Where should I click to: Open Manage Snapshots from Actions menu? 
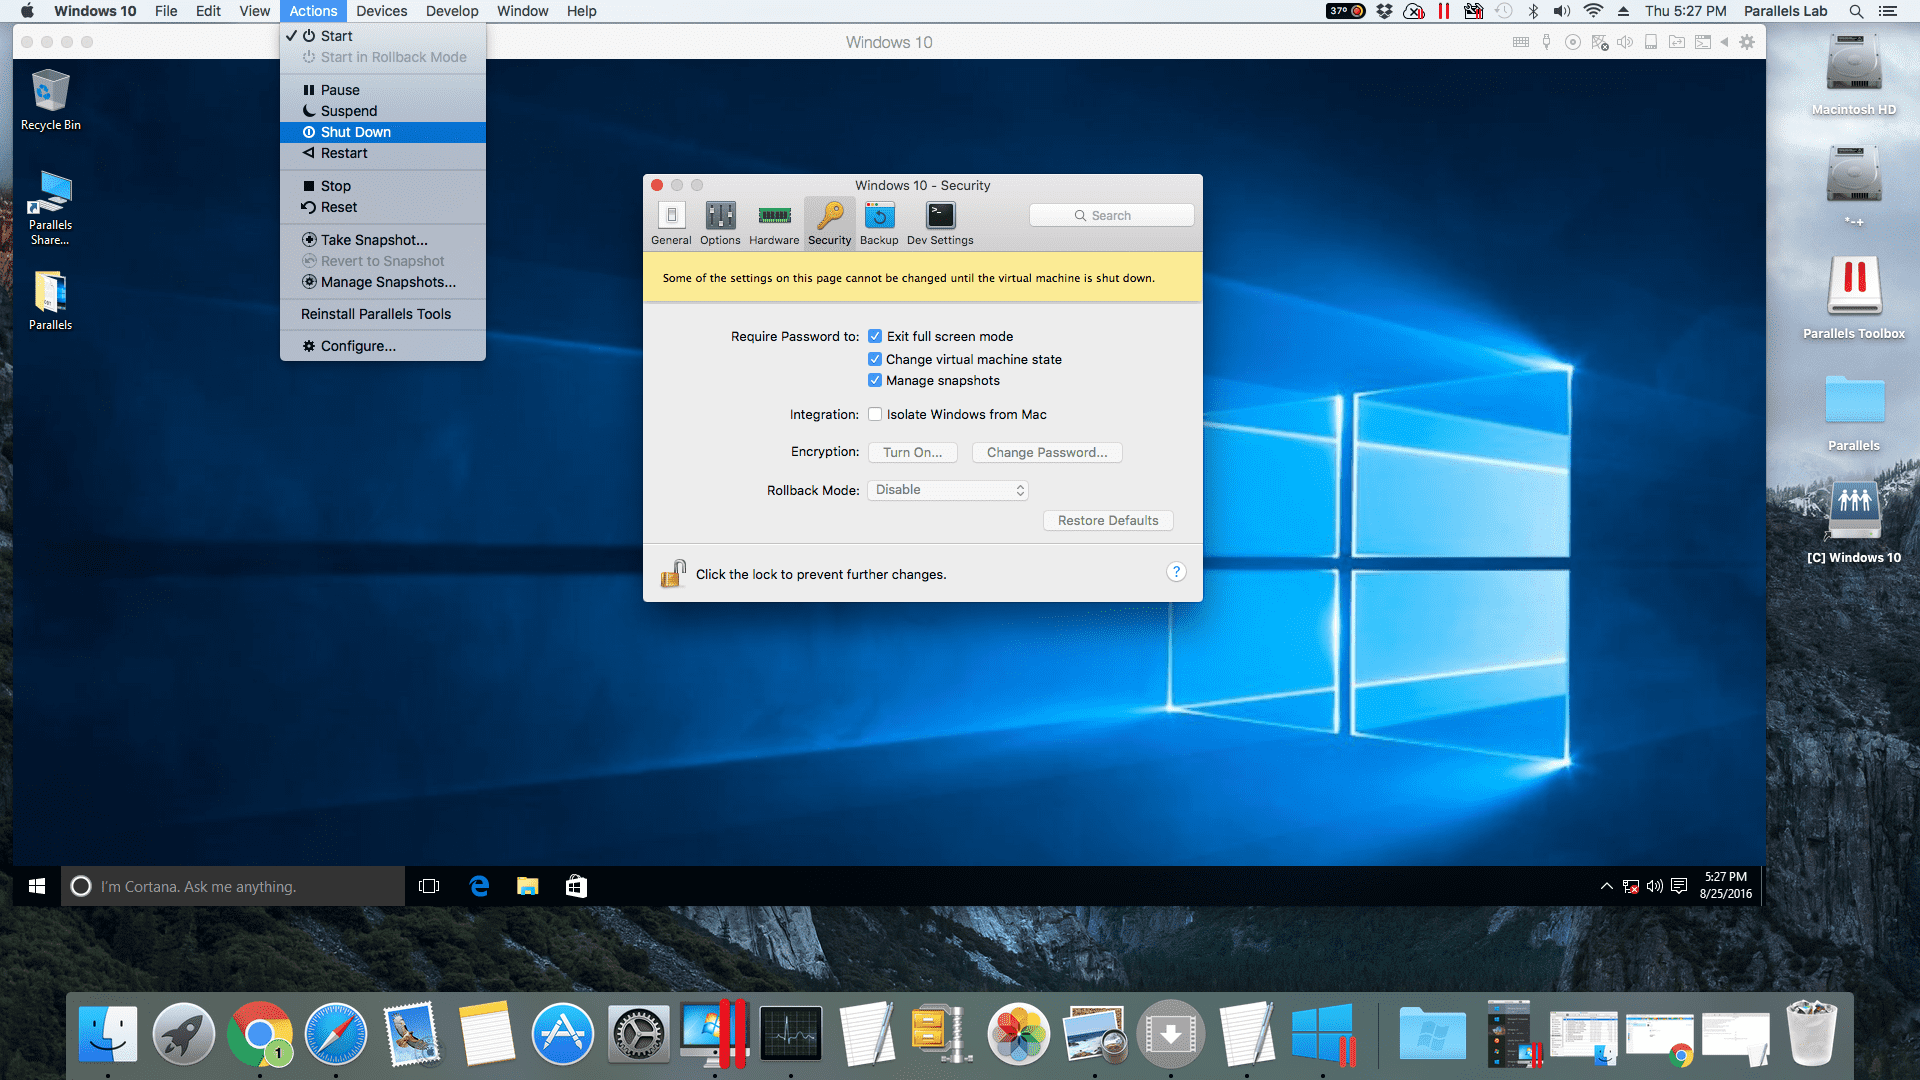[x=386, y=282]
